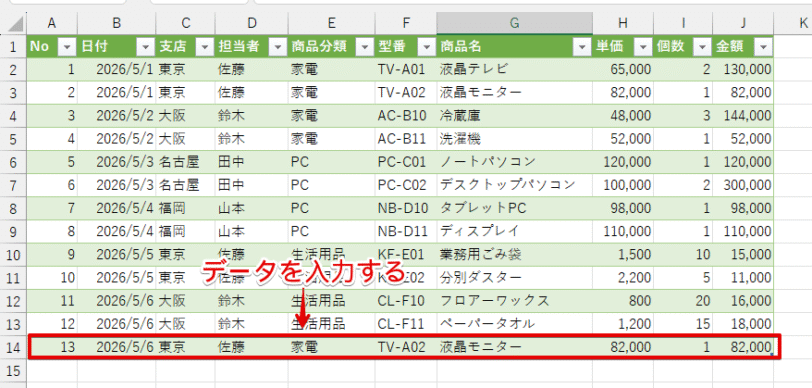The height and width of the screenshot is (388, 812).
Task: Click model number CL-F11 cell
Action: pos(406,324)
